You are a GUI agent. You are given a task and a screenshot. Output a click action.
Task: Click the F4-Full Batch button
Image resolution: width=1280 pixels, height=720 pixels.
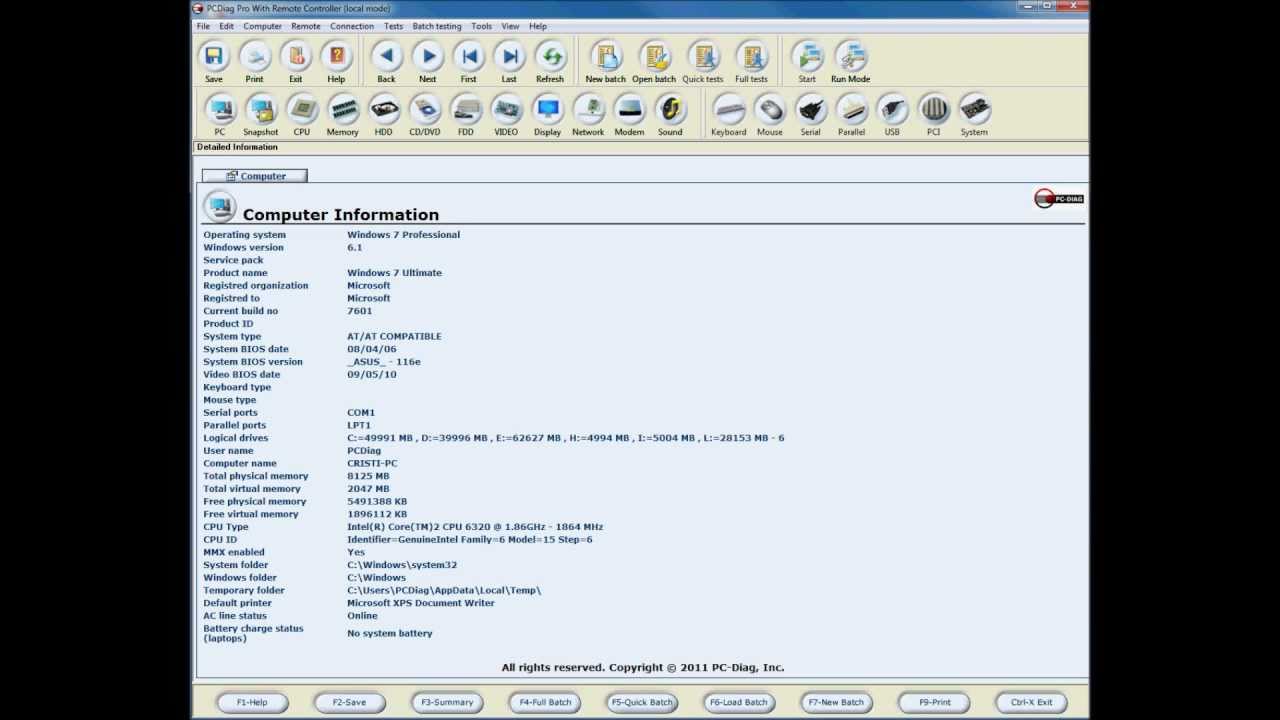click(x=545, y=702)
